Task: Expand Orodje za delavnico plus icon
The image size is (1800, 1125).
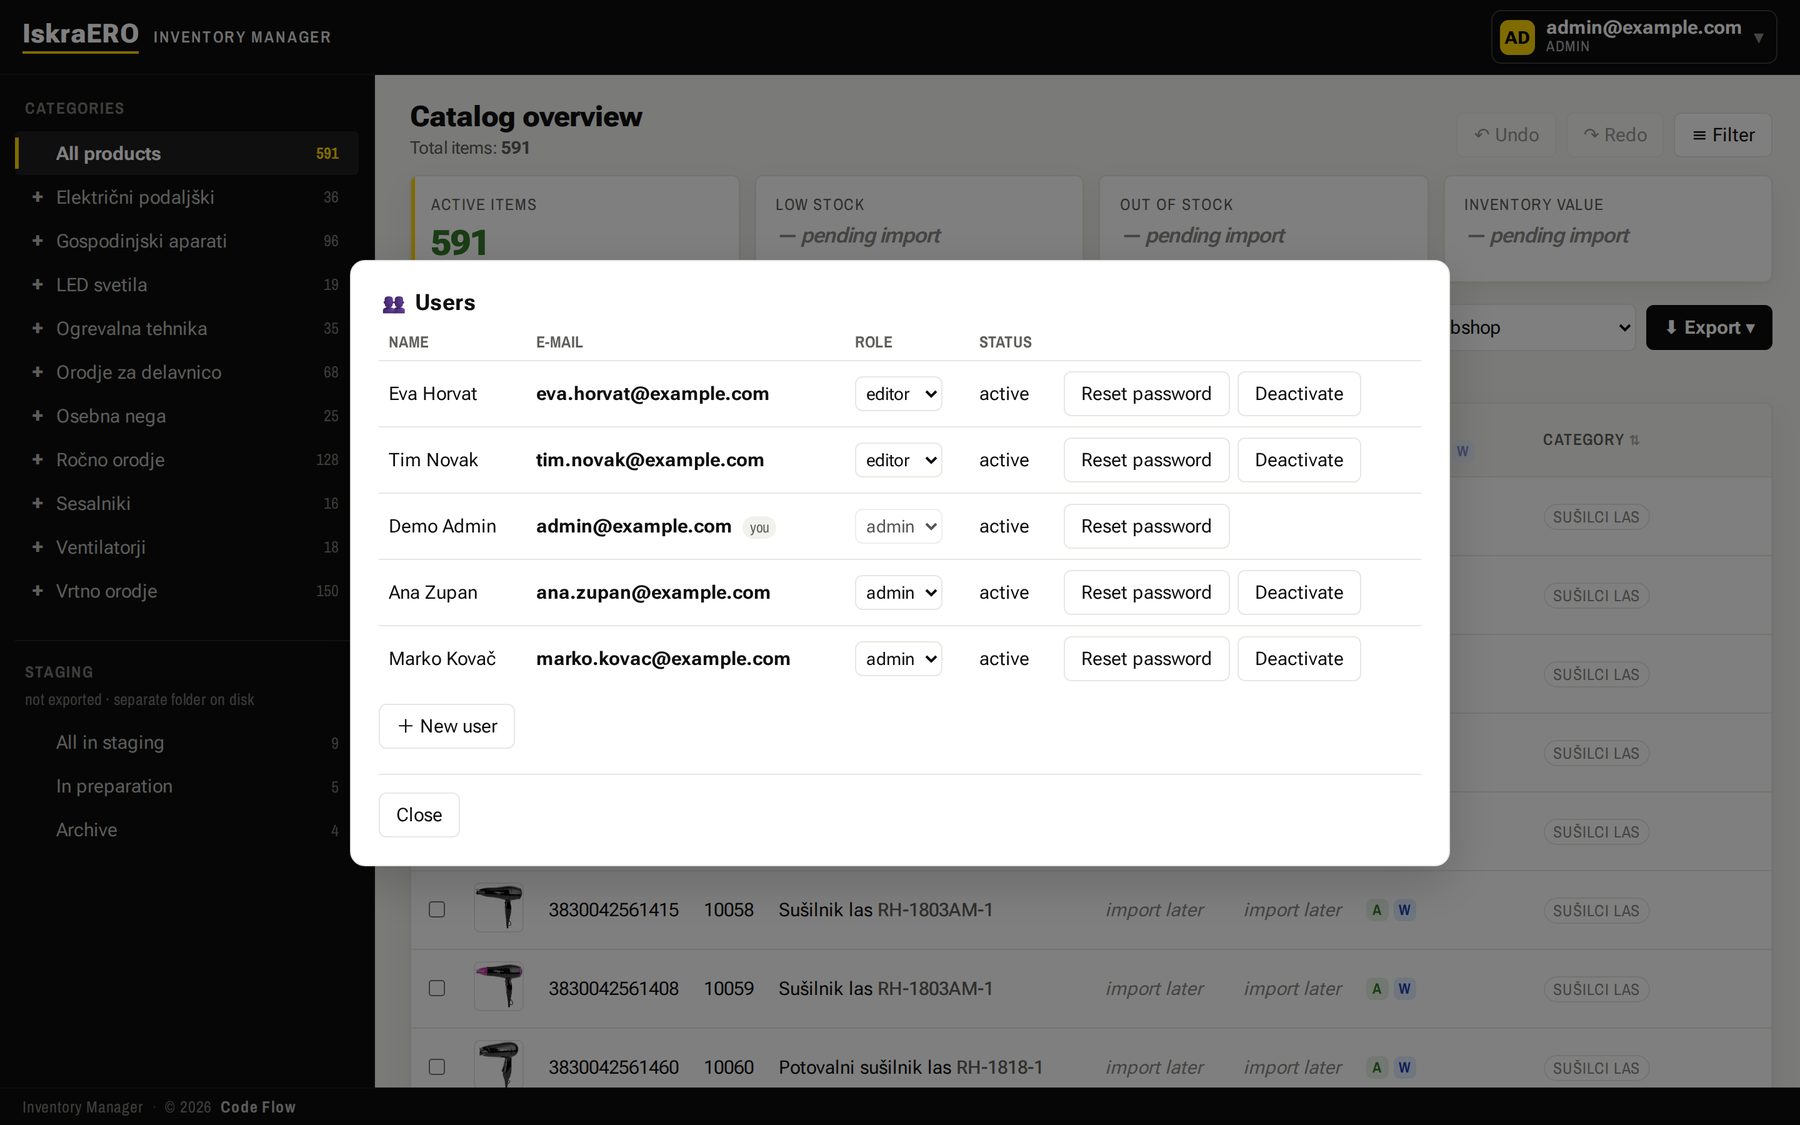Action: click(37, 372)
